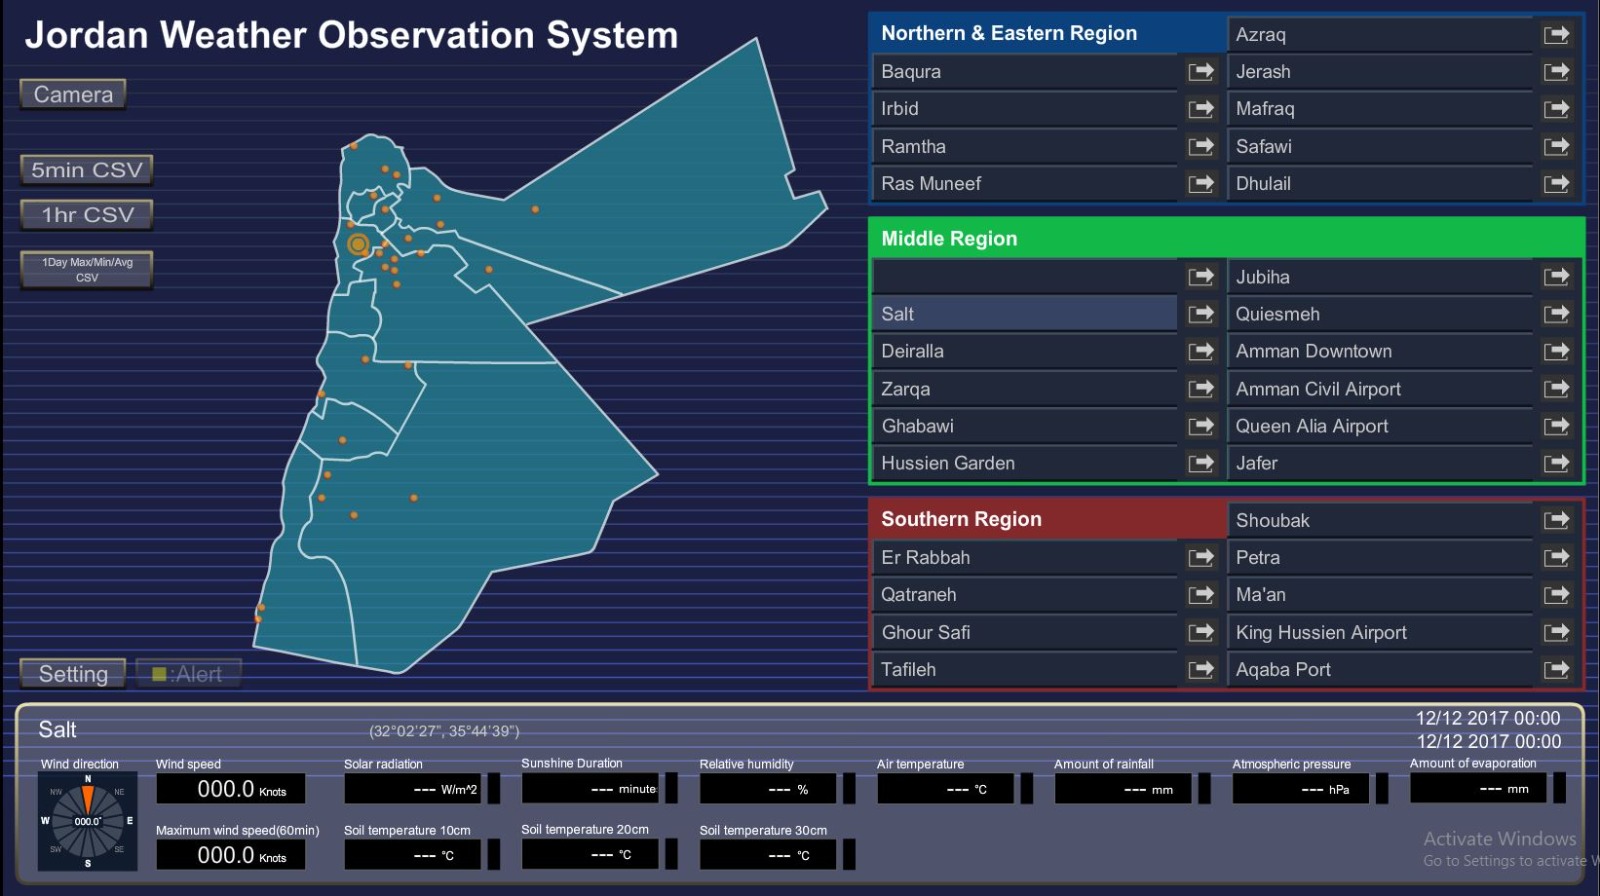Viewport: 1600px width, 896px height.
Task: Click the arrow icon beside Aqaba Port
Action: pos(1556,670)
